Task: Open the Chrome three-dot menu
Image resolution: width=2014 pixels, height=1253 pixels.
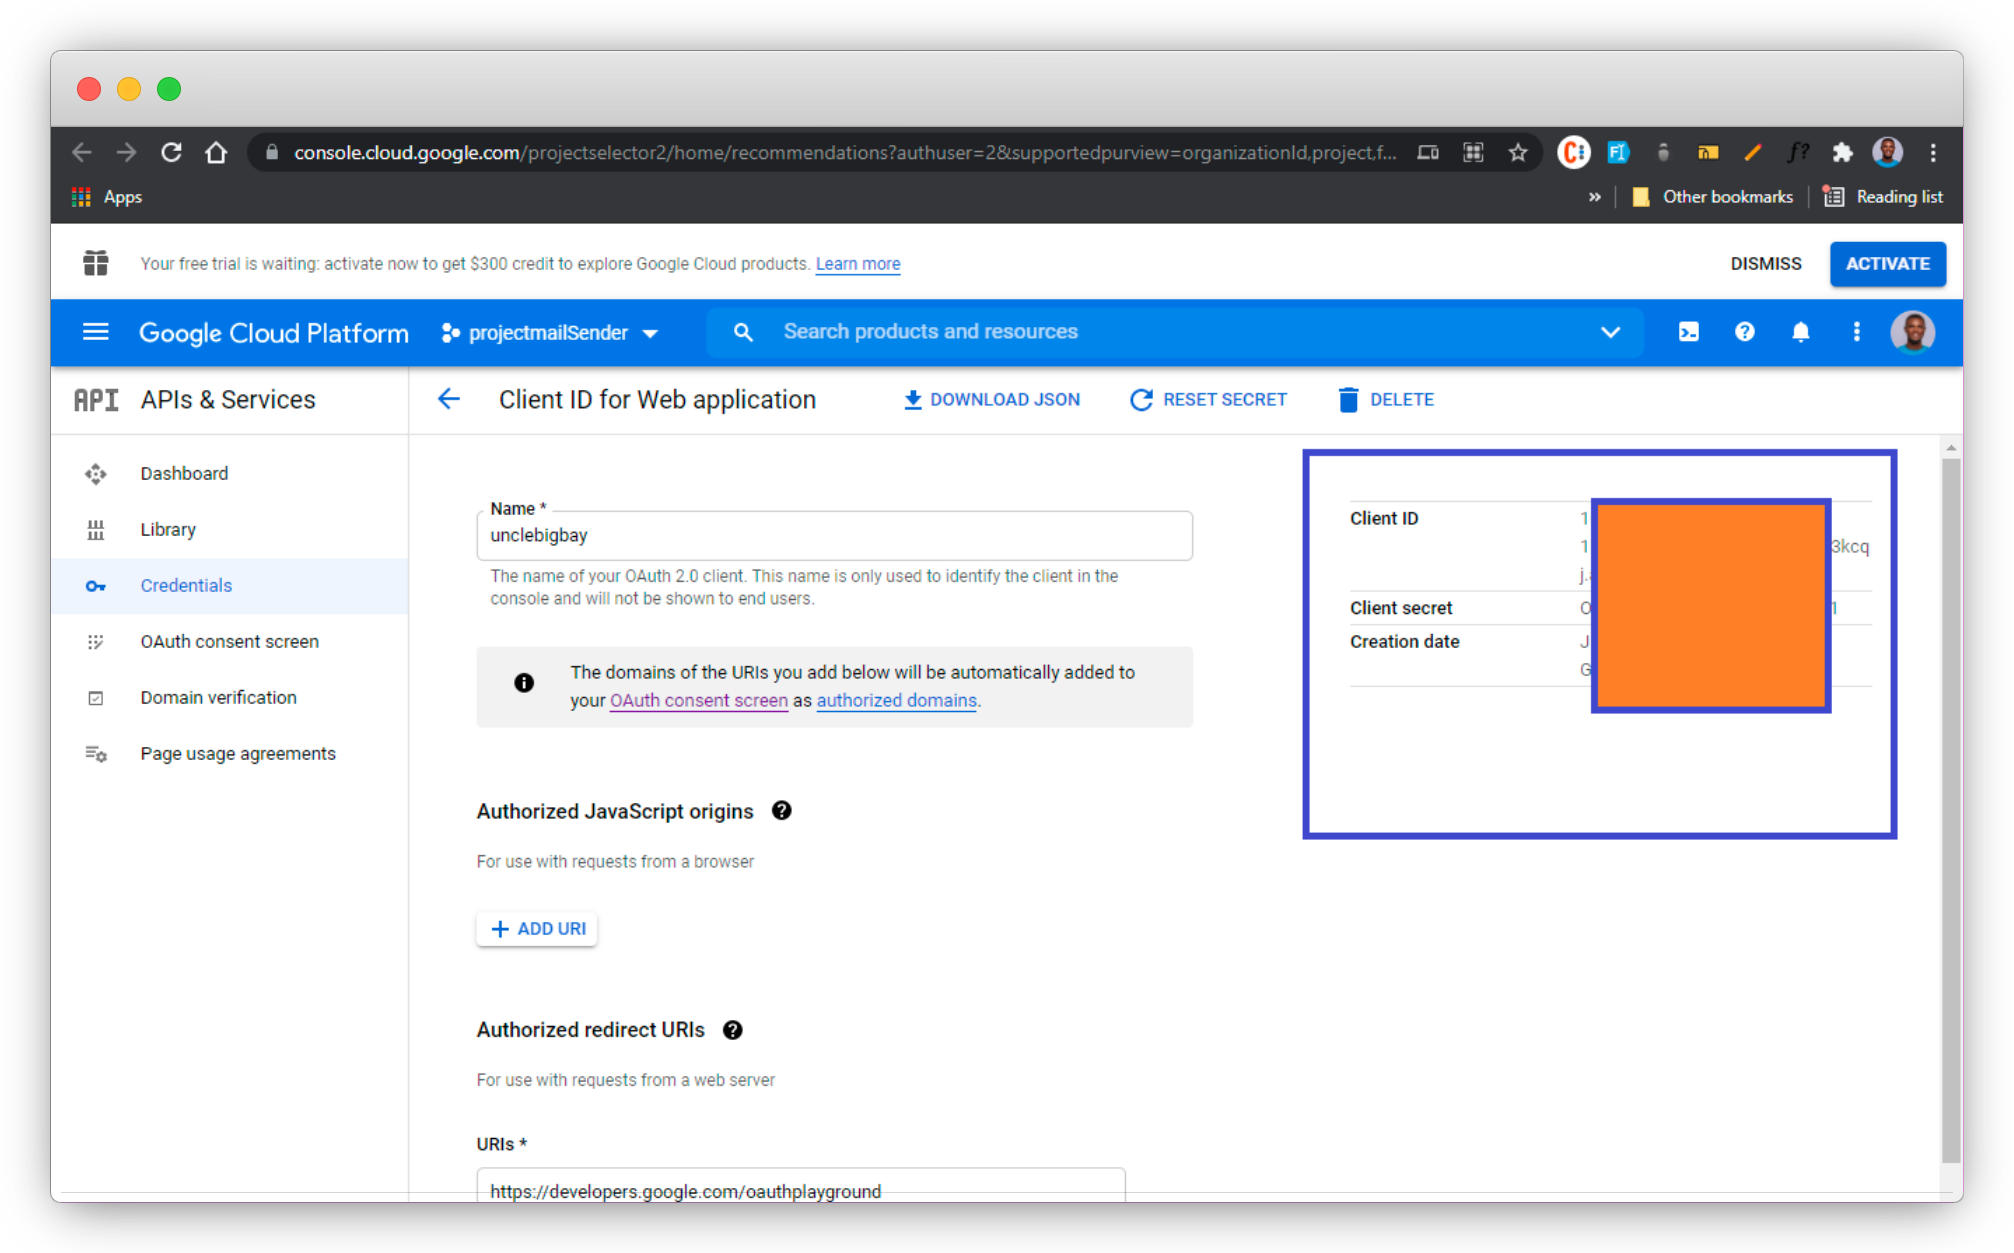Action: click(1933, 152)
